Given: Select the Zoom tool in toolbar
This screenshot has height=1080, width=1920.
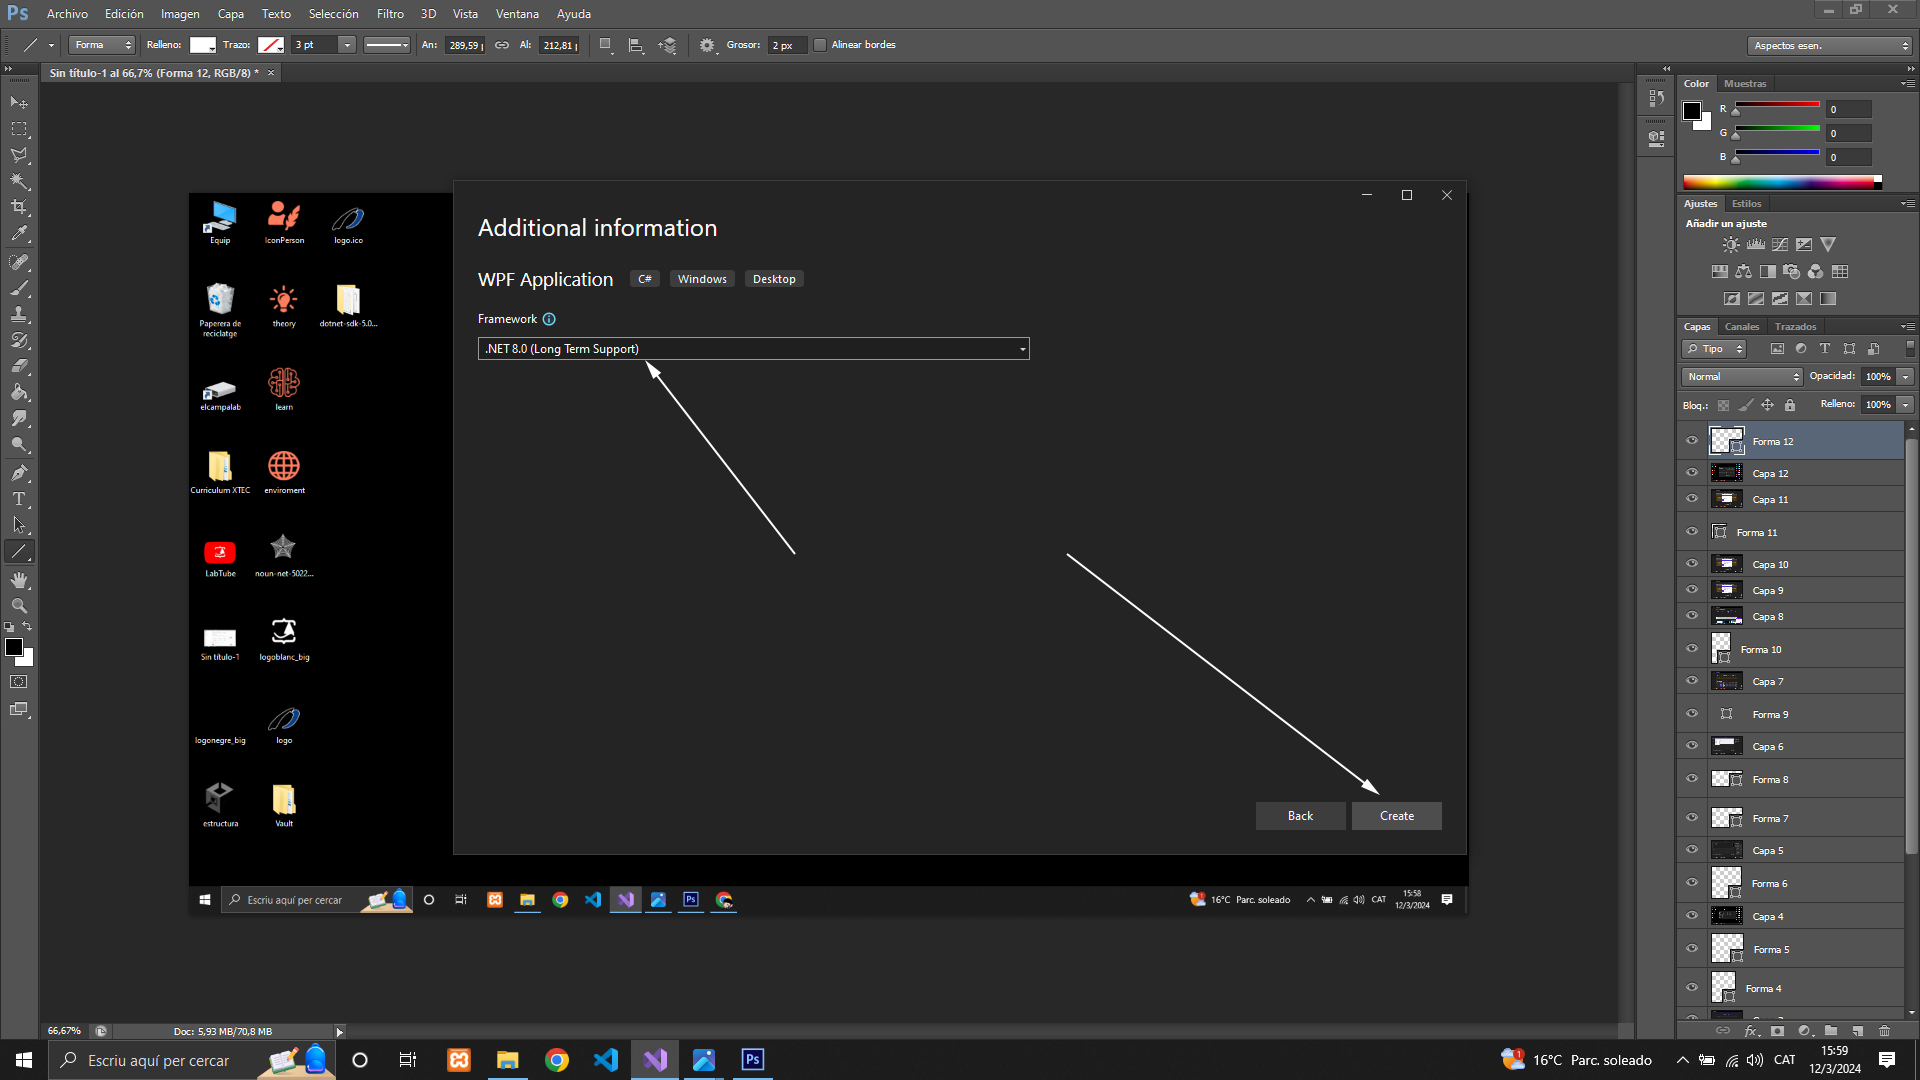Looking at the screenshot, I should click(19, 606).
